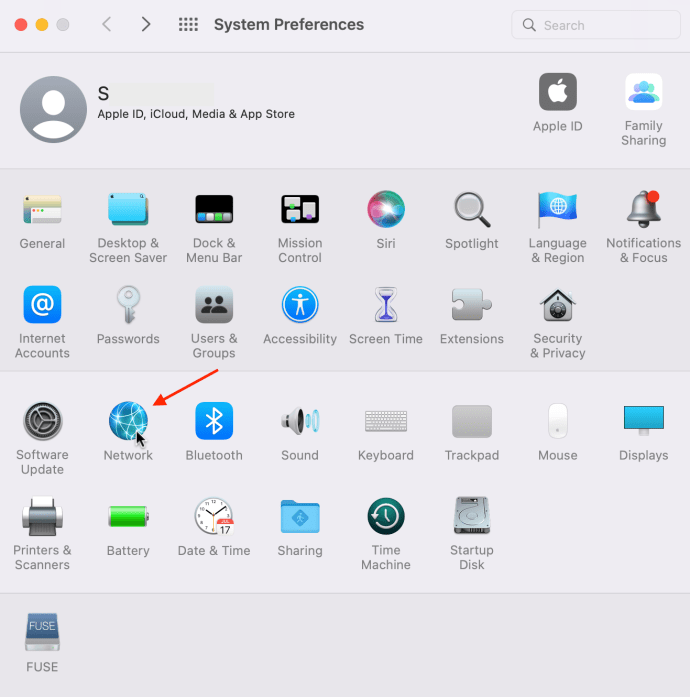The width and height of the screenshot is (690, 697).
Task: Open Language & Region settings
Action: [x=558, y=209]
